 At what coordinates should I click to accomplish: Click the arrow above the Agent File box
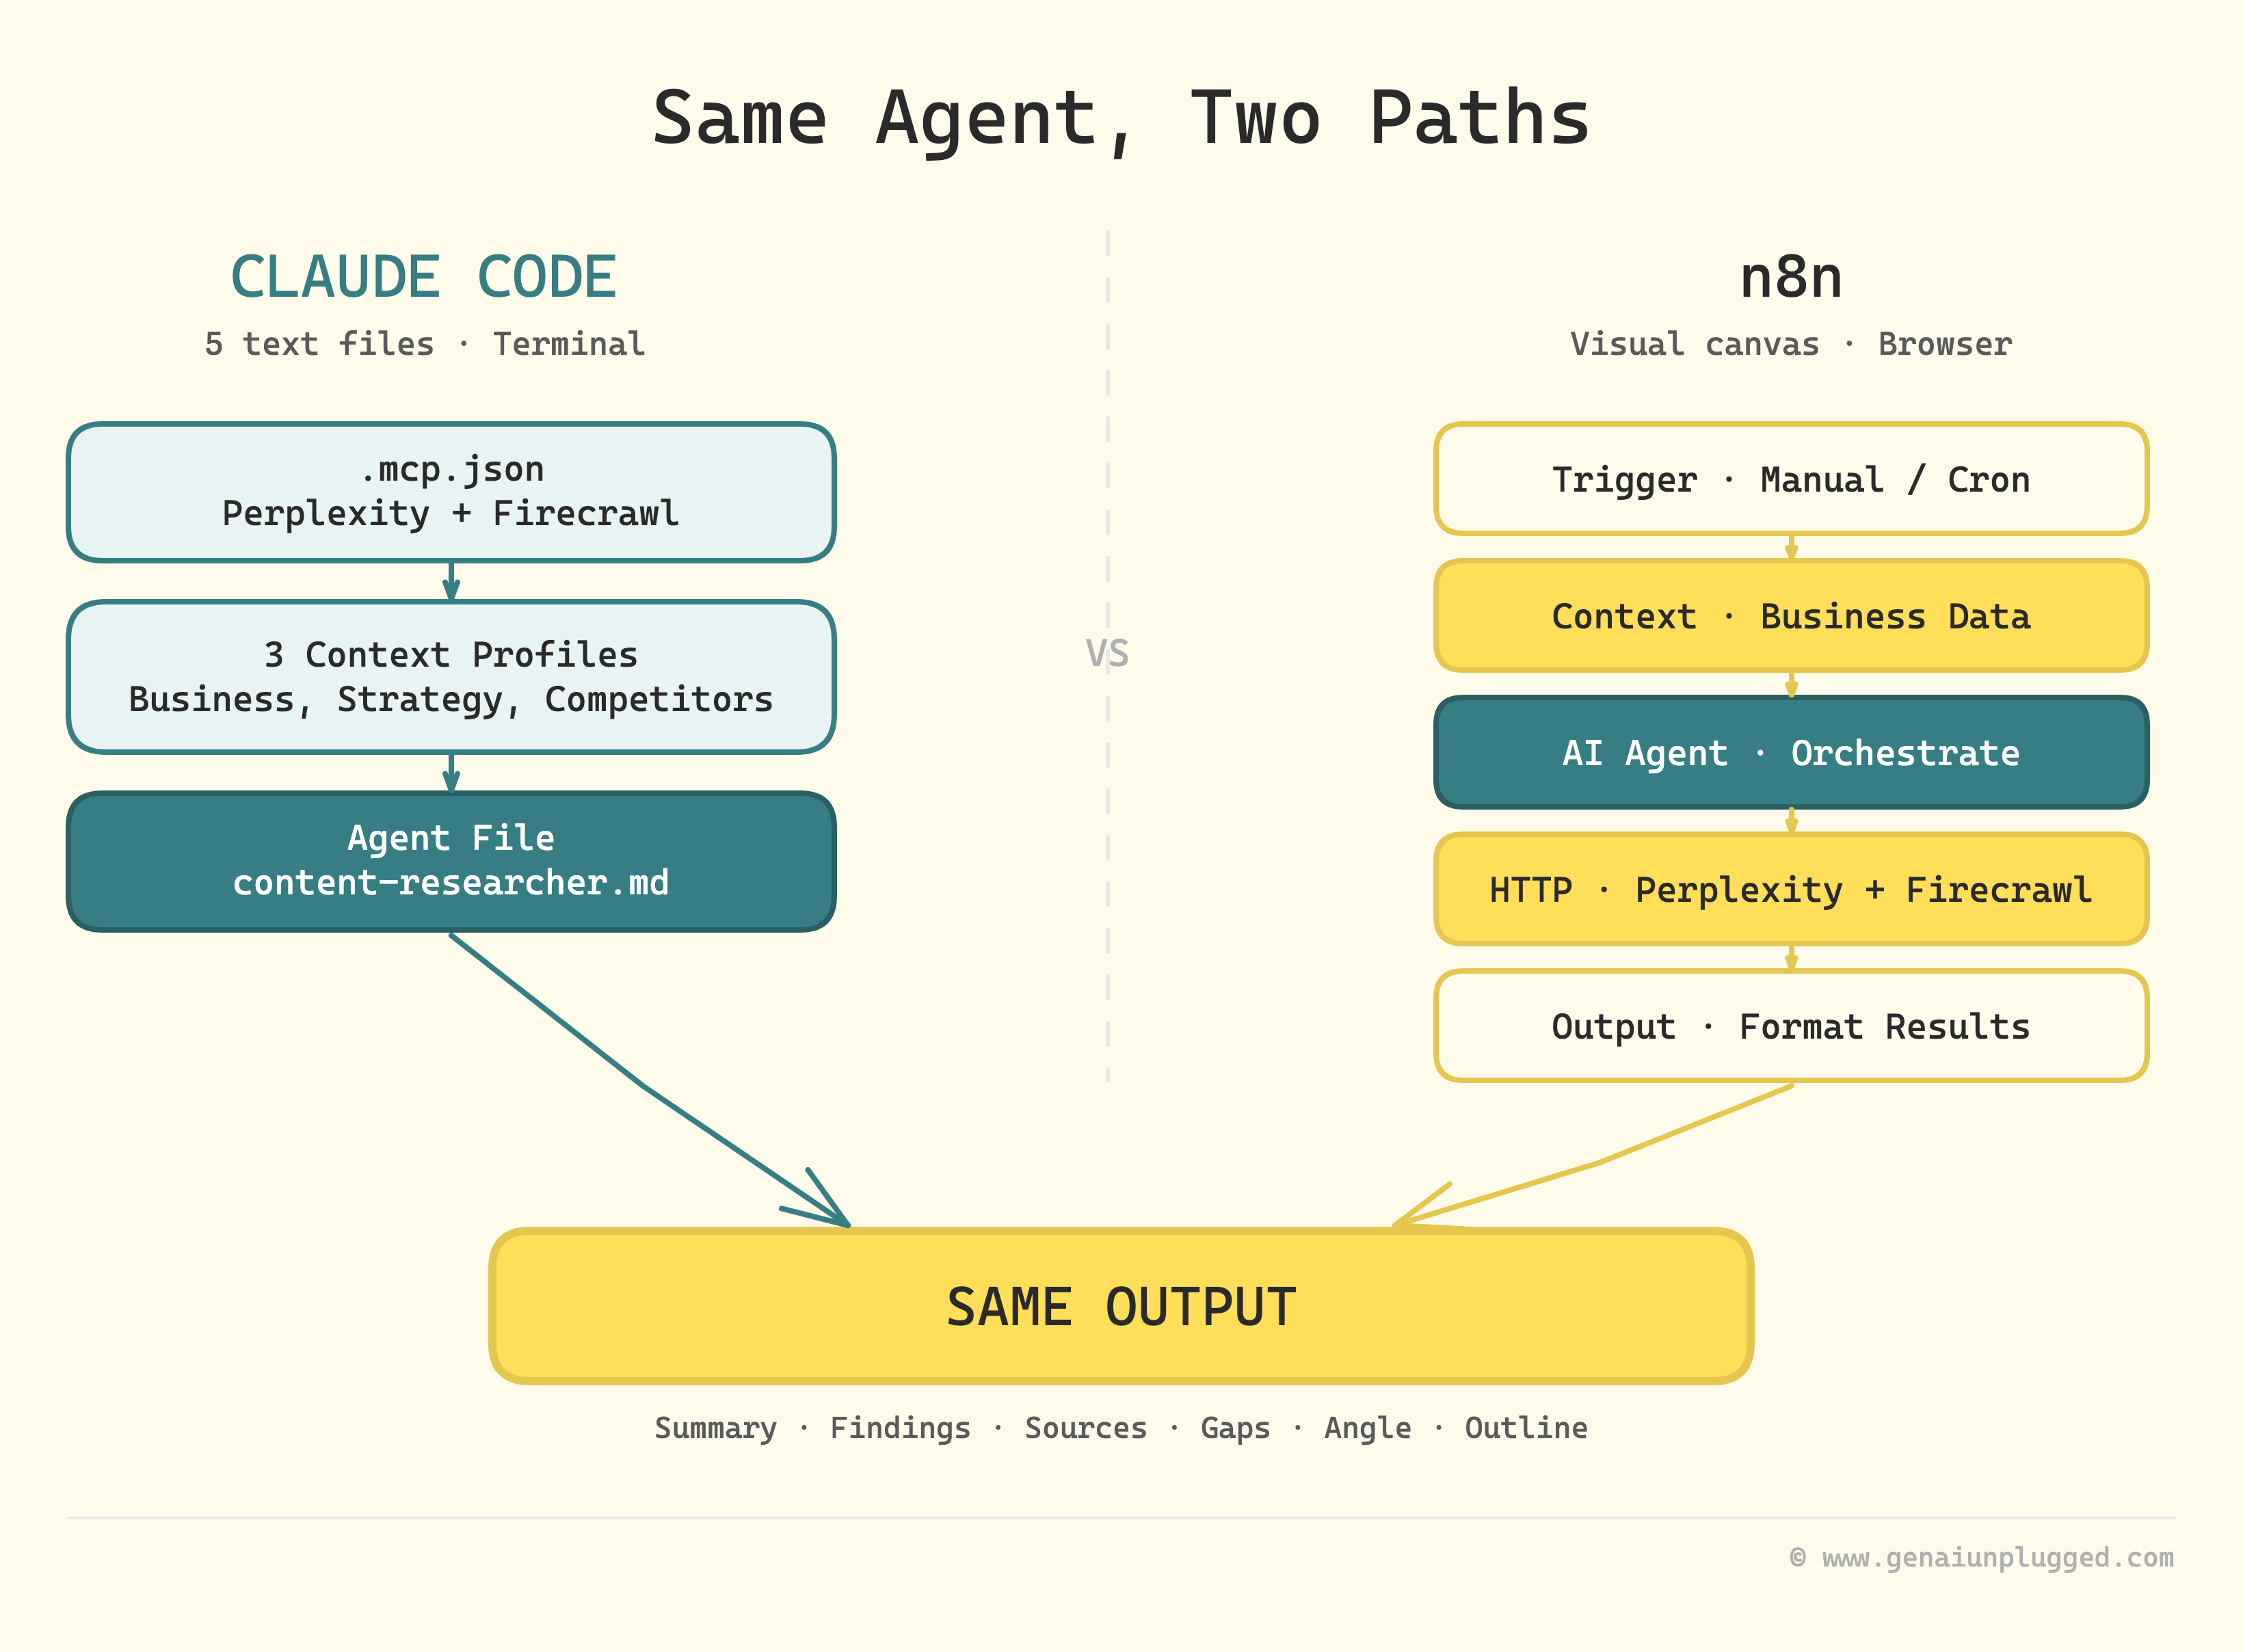[x=451, y=773]
